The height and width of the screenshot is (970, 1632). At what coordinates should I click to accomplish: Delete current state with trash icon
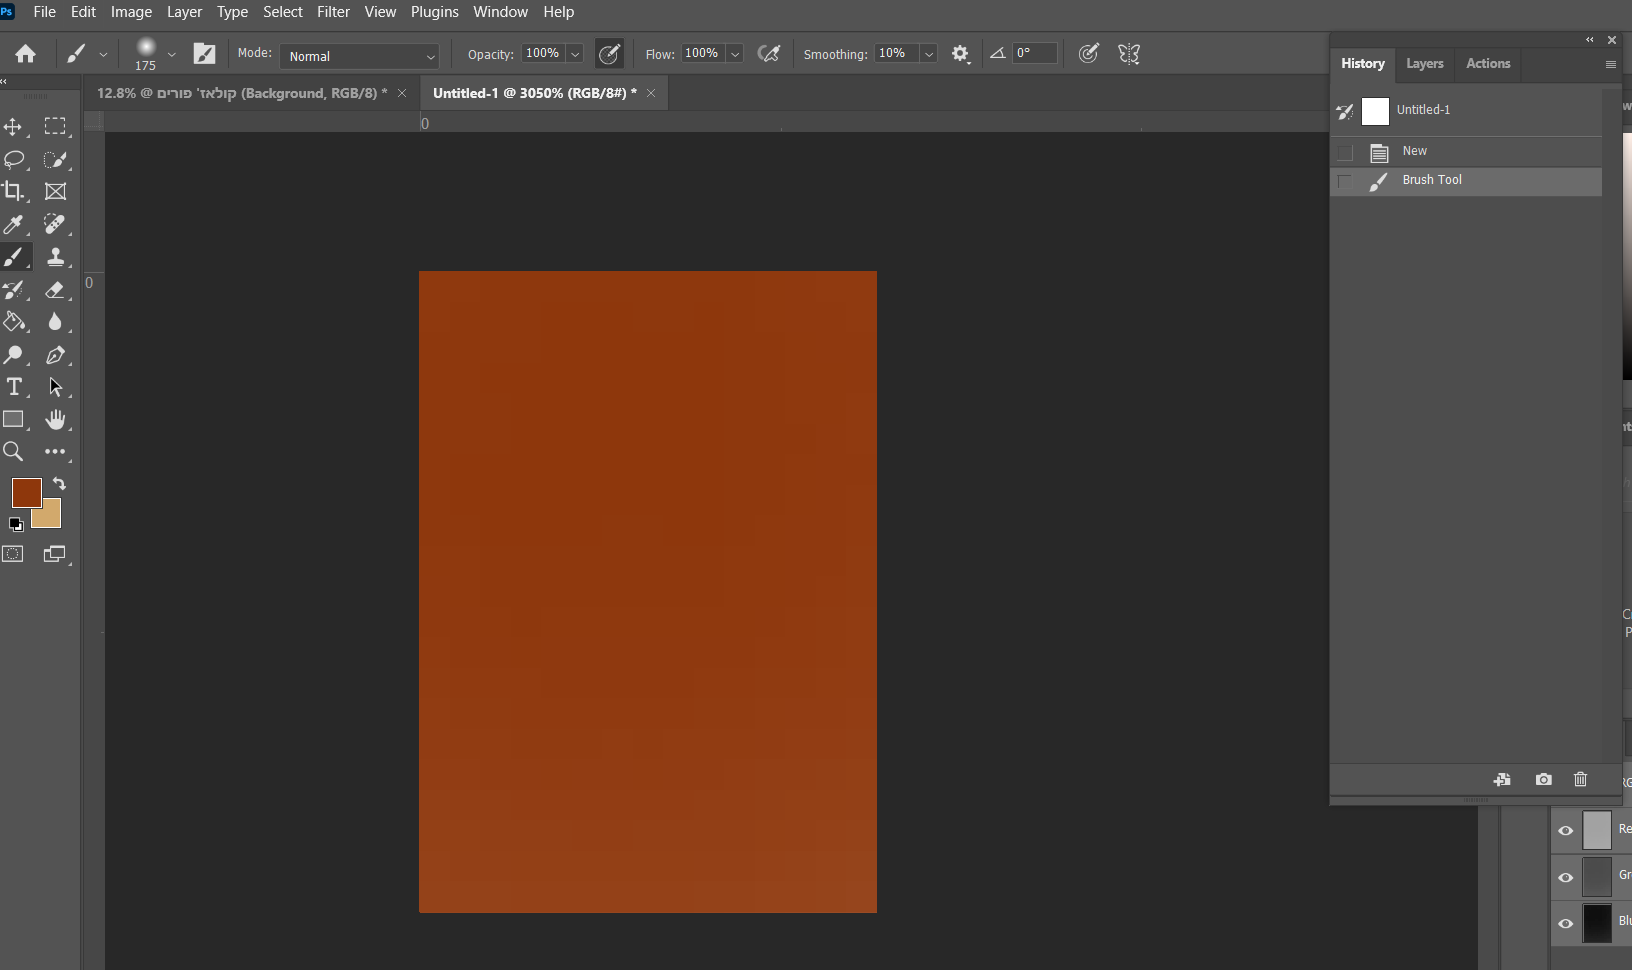click(x=1580, y=779)
